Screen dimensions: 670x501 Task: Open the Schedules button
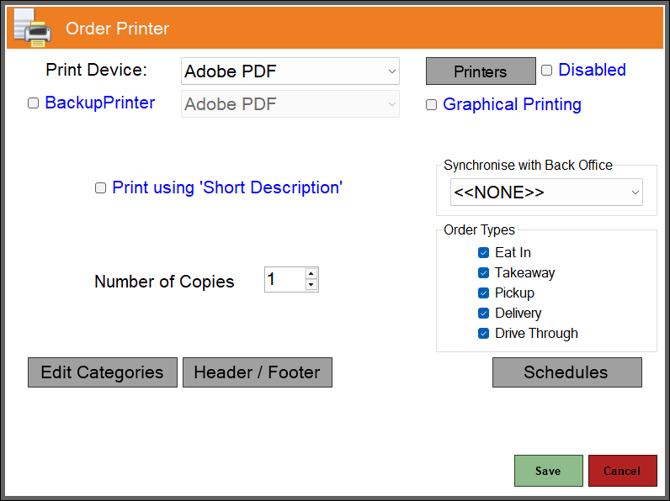tap(567, 372)
